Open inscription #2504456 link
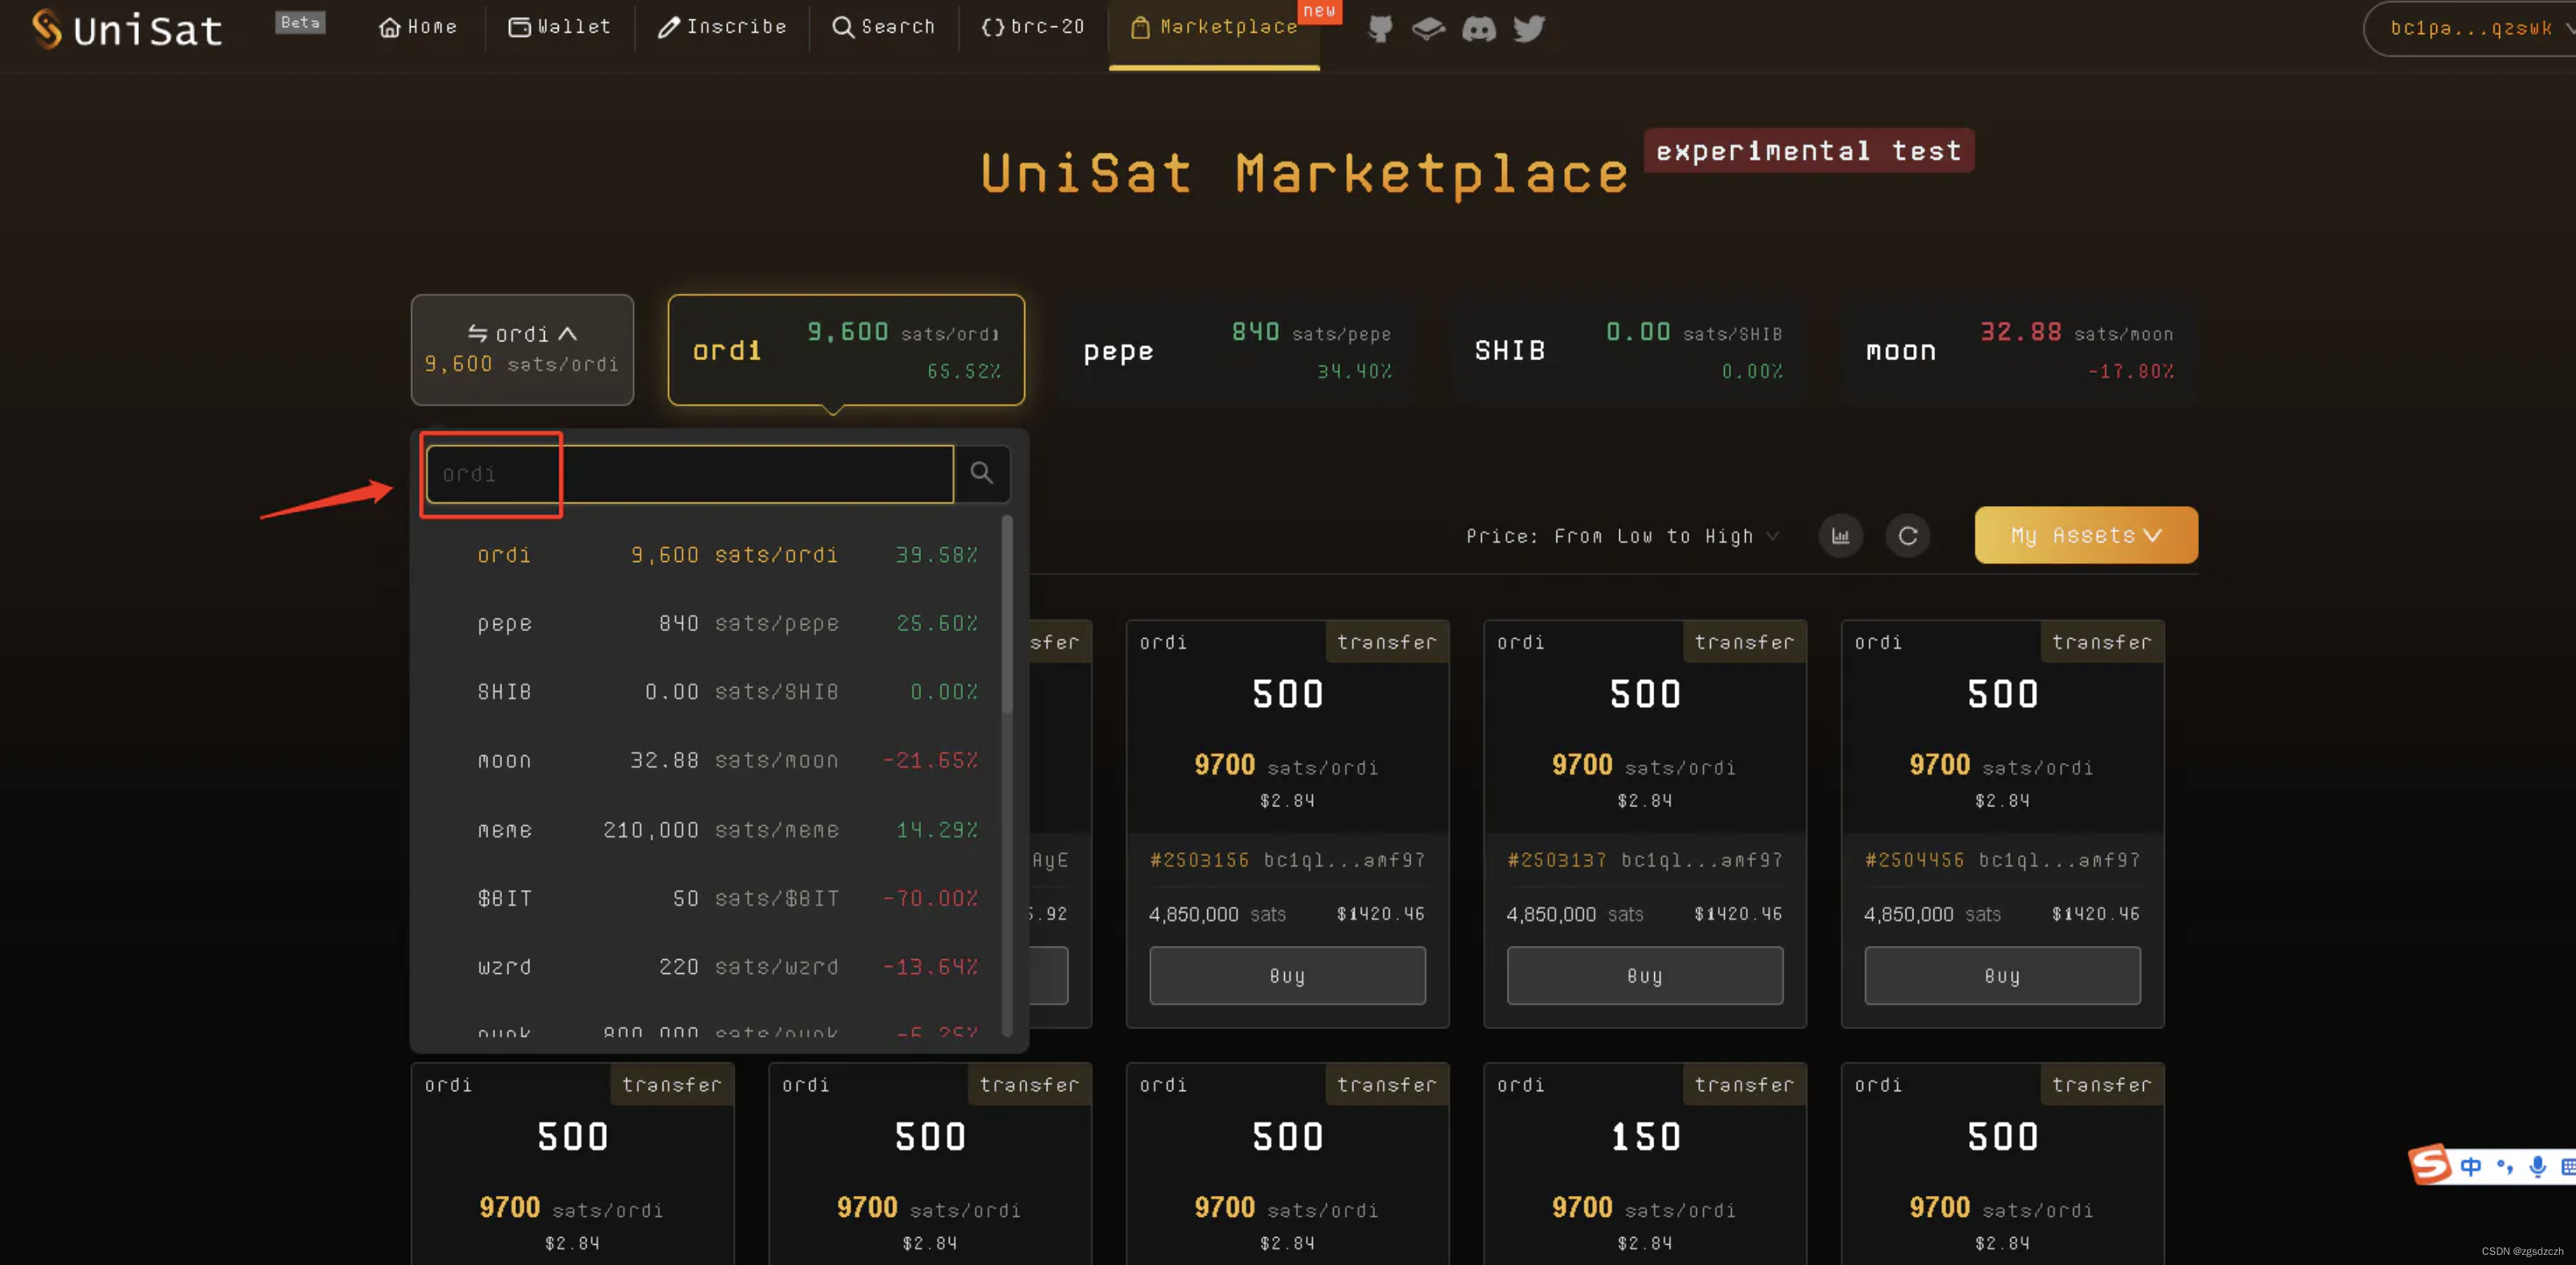The height and width of the screenshot is (1265, 2576). 1914,860
